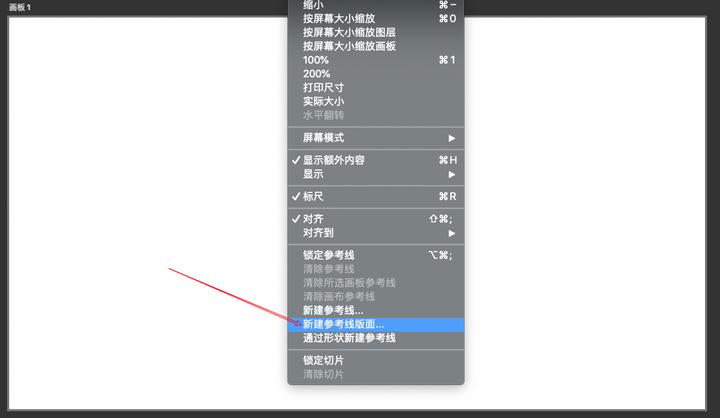This screenshot has height=418, width=720.
Task: Select 实际大小 view option
Action: [x=376, y=102]
